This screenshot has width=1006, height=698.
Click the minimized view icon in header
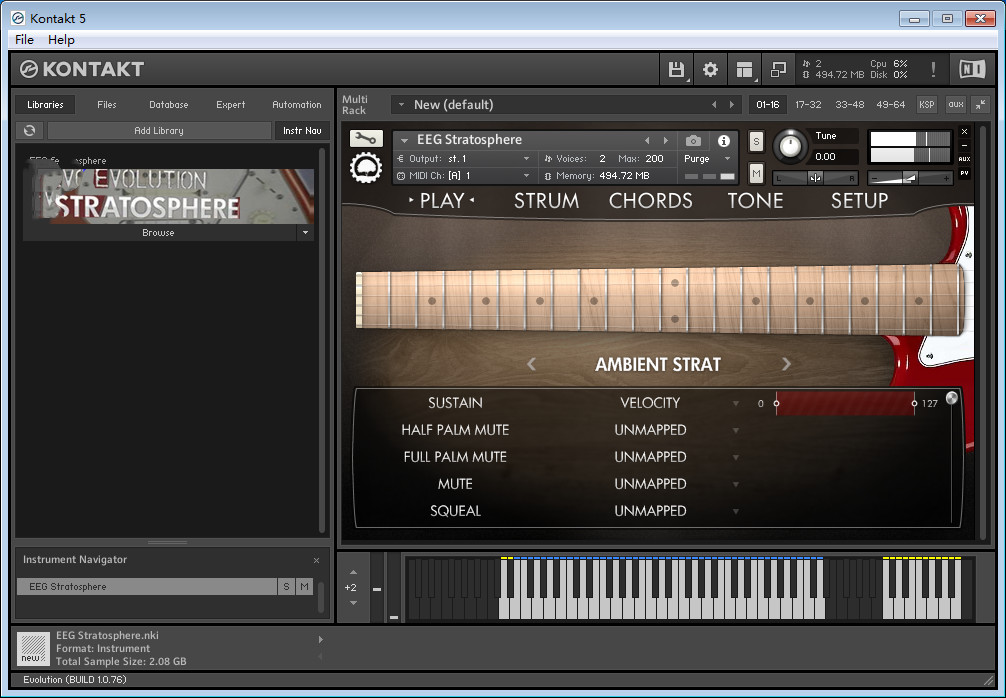pyautogui.click(x=778, y=69)
